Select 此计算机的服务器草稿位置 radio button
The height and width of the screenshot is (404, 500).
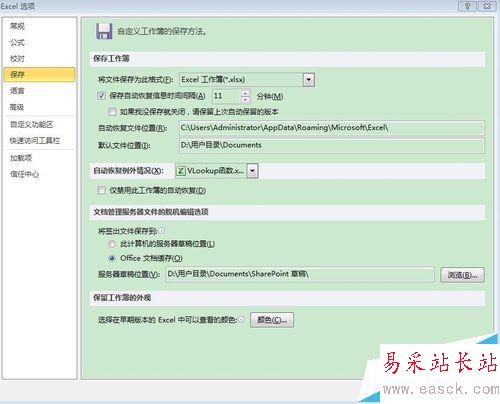pos(112,244)
